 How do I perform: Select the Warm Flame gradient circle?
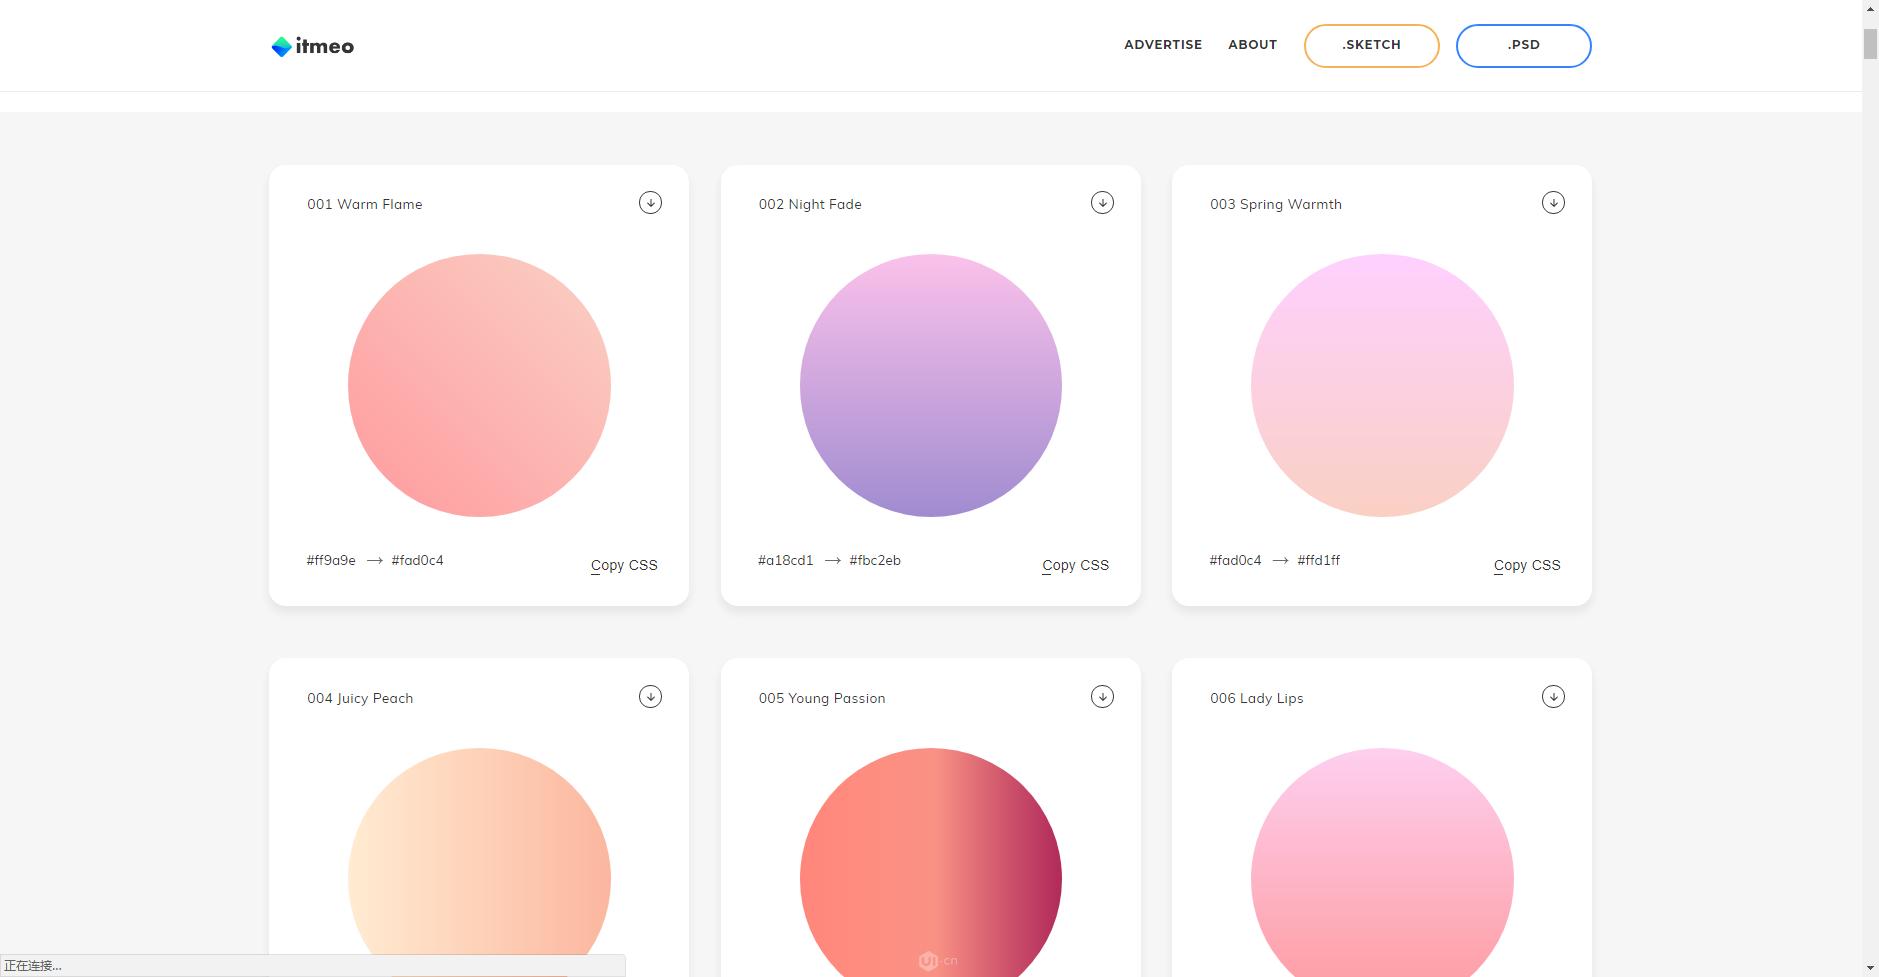pos(479,385)
